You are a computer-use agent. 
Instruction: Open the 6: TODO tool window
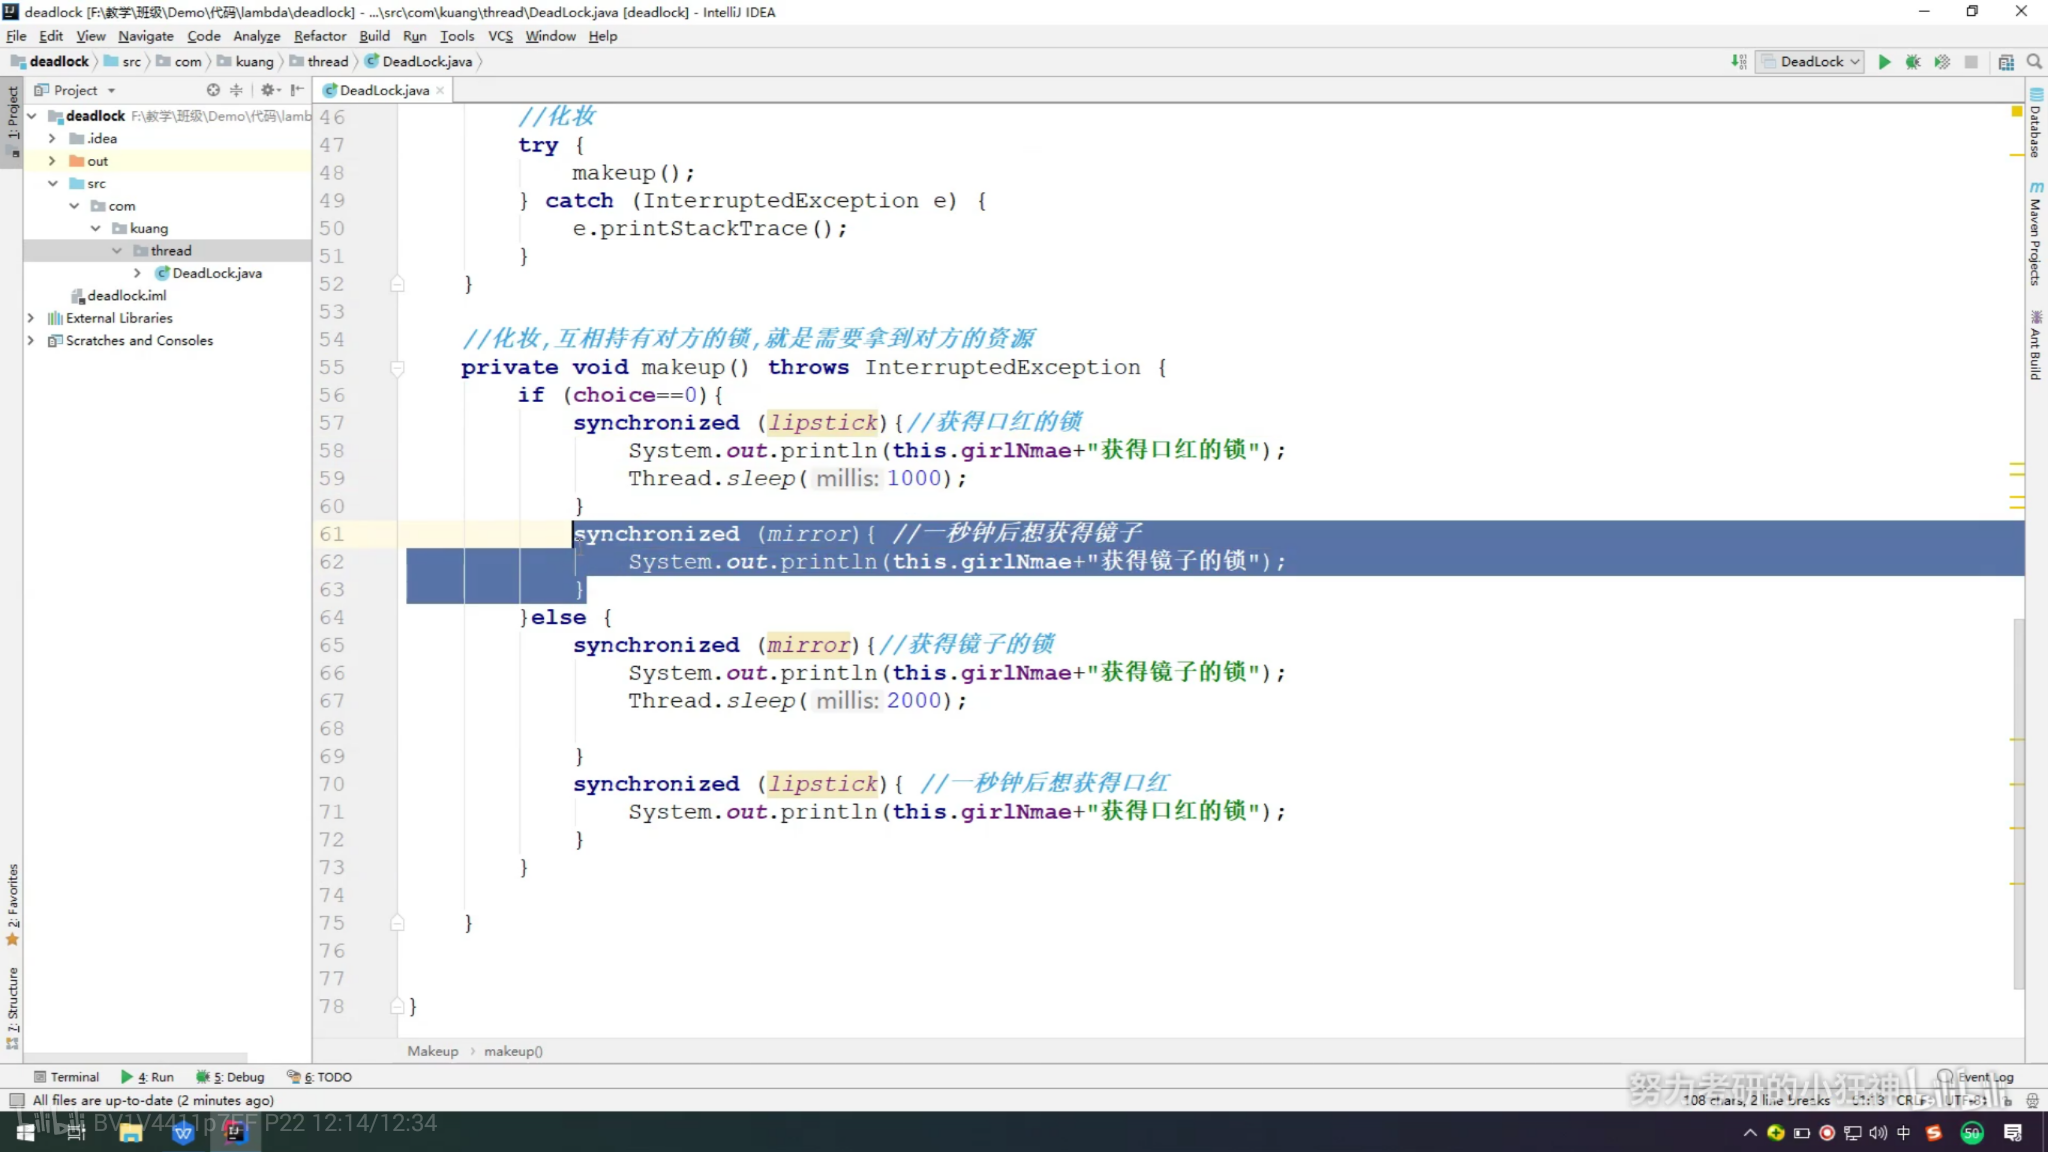pos(319,1077)
